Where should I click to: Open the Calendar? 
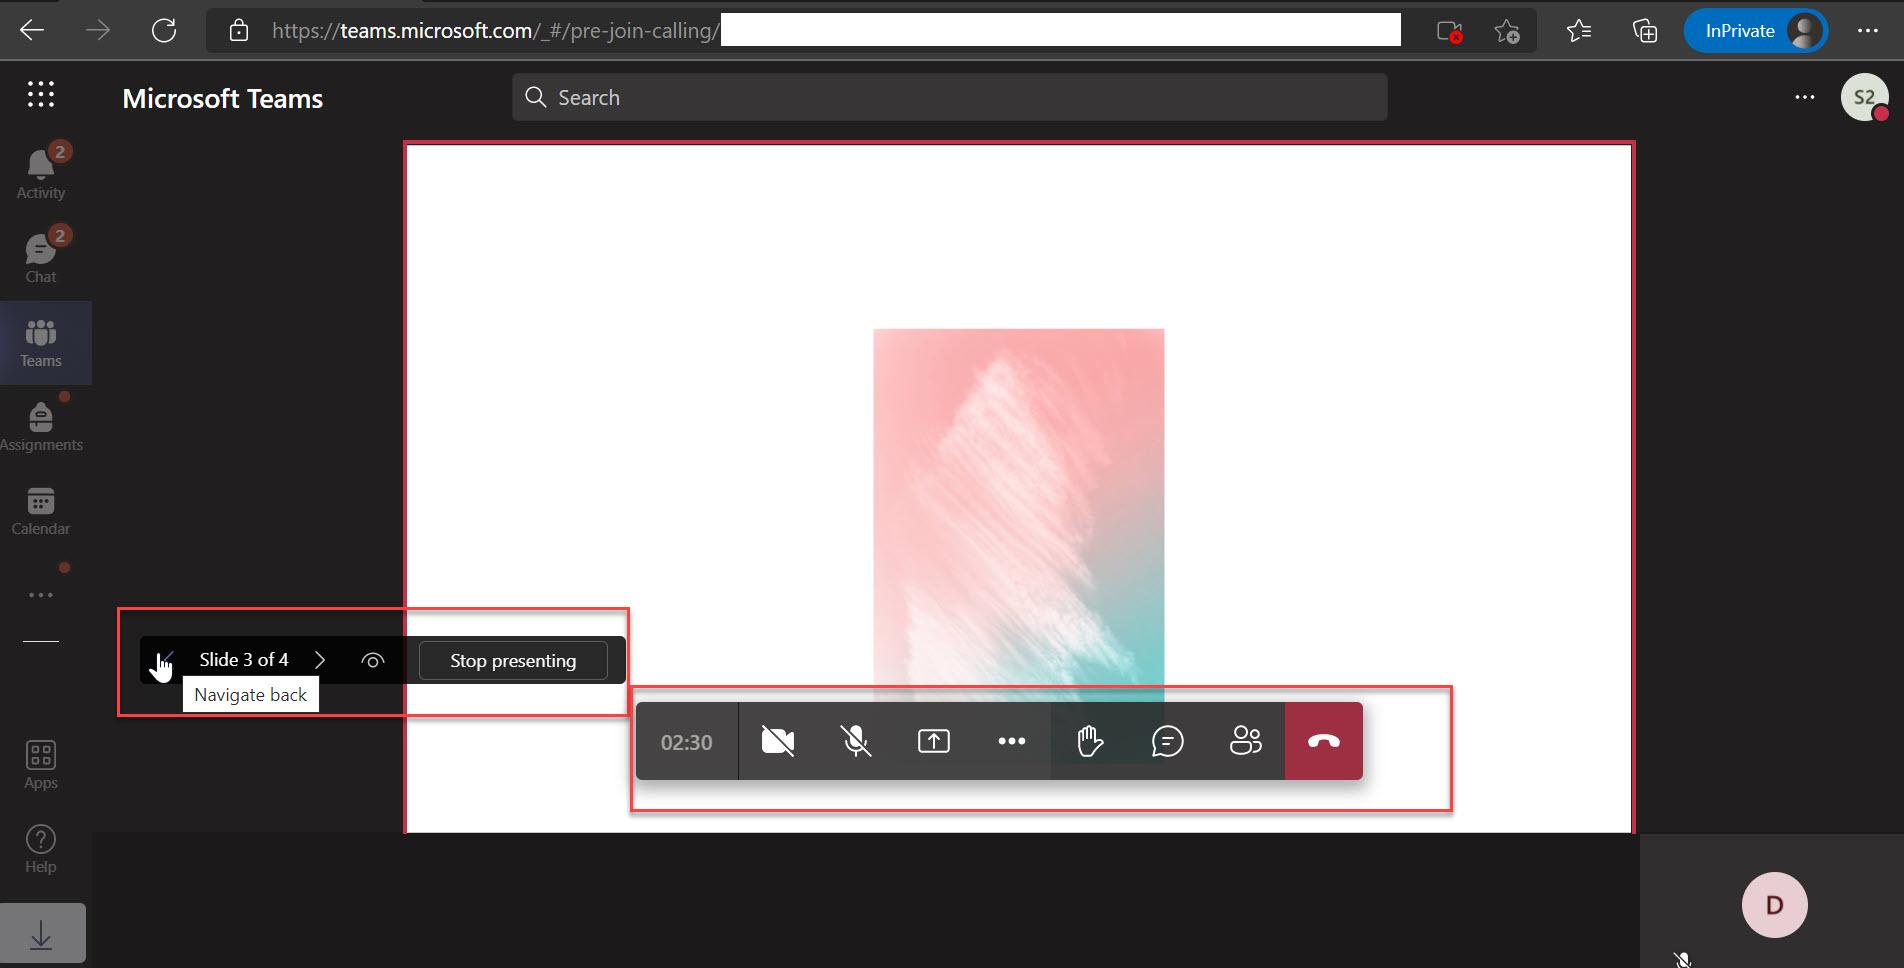40,510
